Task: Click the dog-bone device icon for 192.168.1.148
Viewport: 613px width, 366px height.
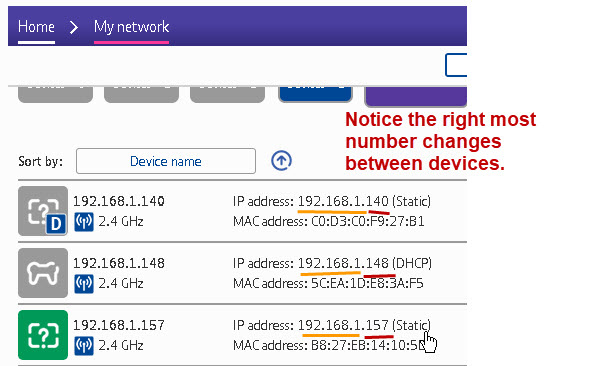Action: pos(43,273)
